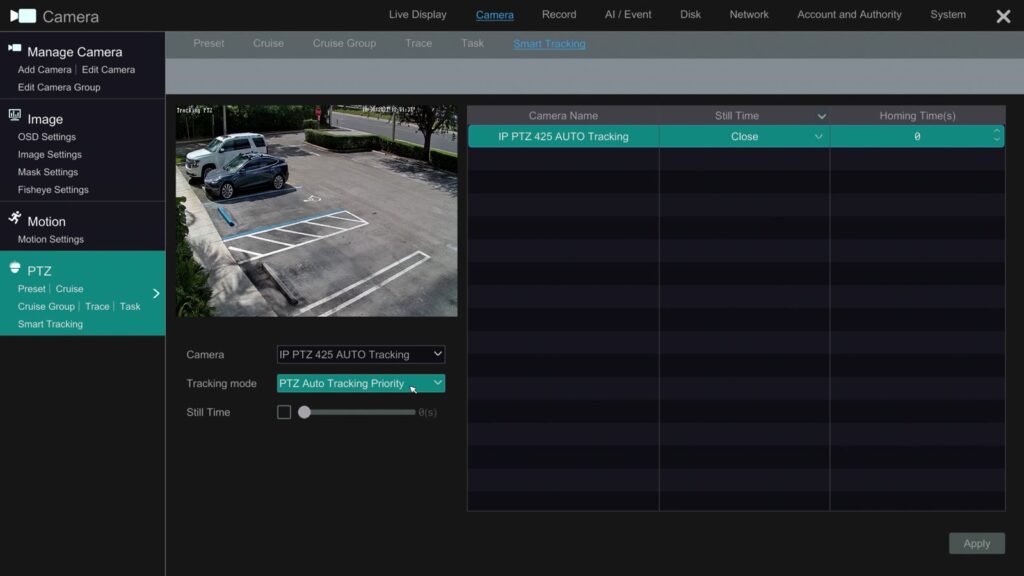Open Smart Tracking link in sidebar

(x=50, y=324)
